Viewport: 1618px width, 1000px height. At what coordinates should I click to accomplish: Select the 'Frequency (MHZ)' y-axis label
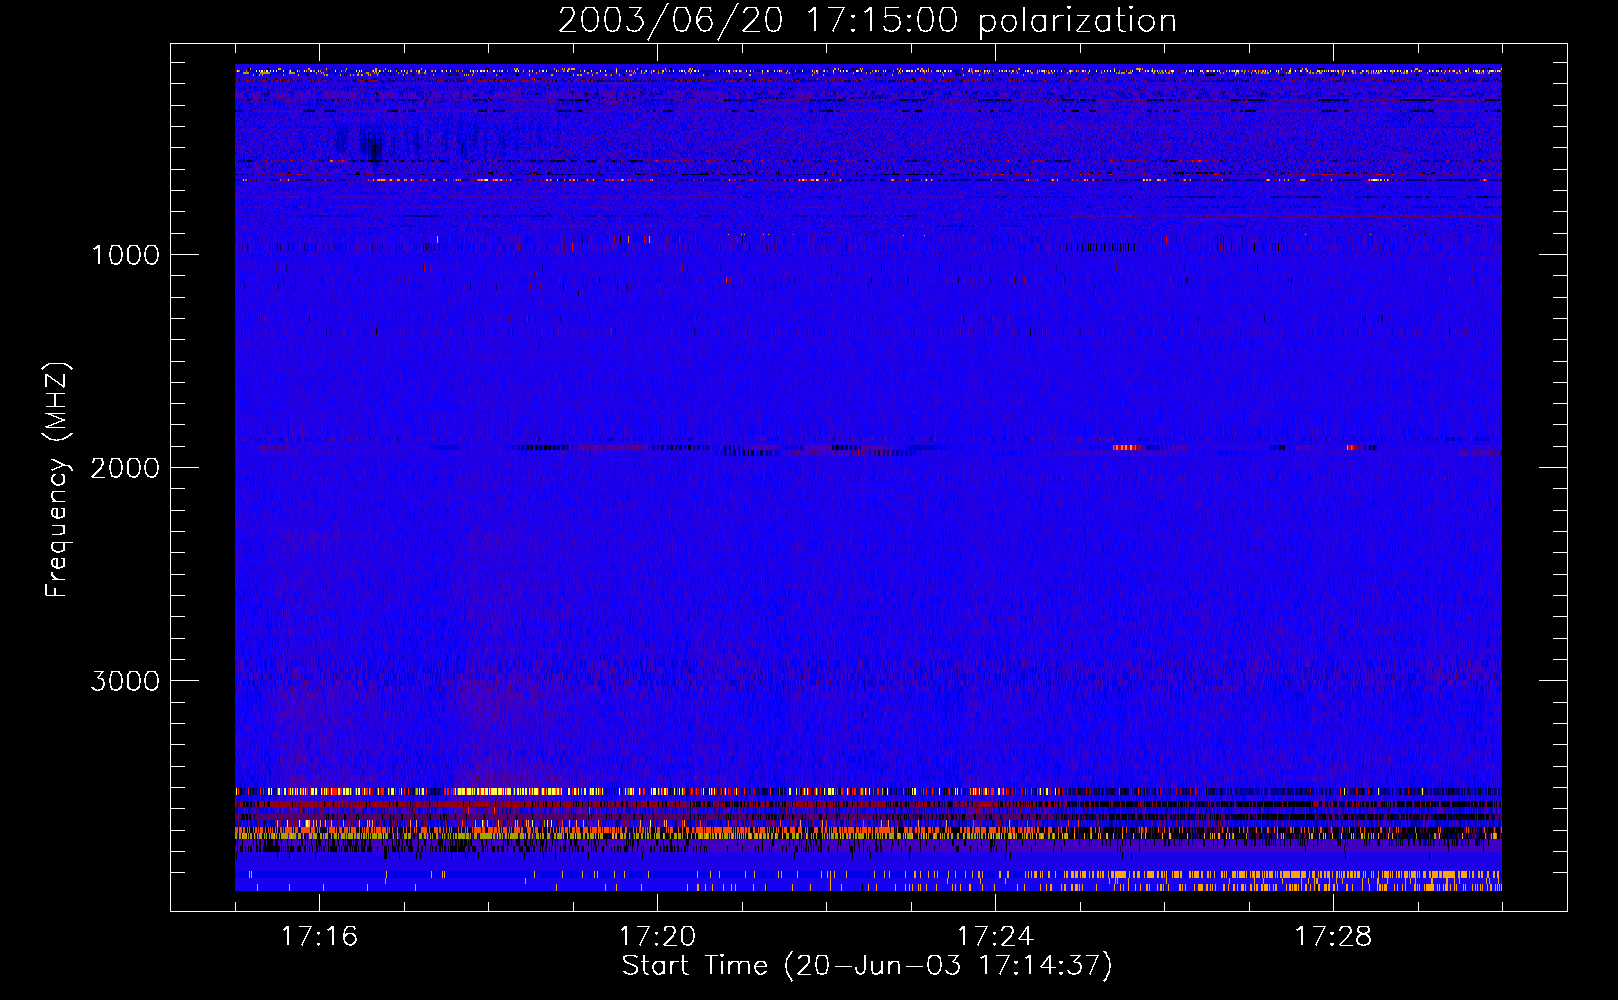click(x=58, y=479)
